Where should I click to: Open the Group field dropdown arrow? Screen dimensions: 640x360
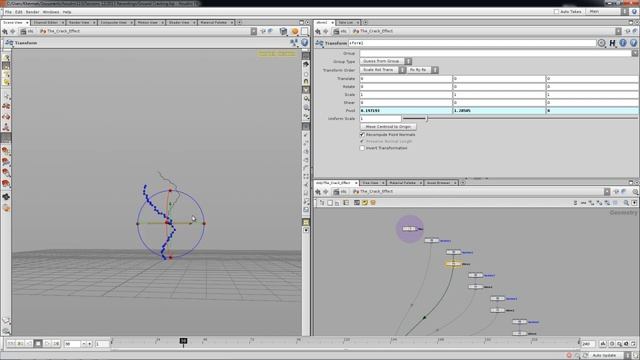click(635, 53)
